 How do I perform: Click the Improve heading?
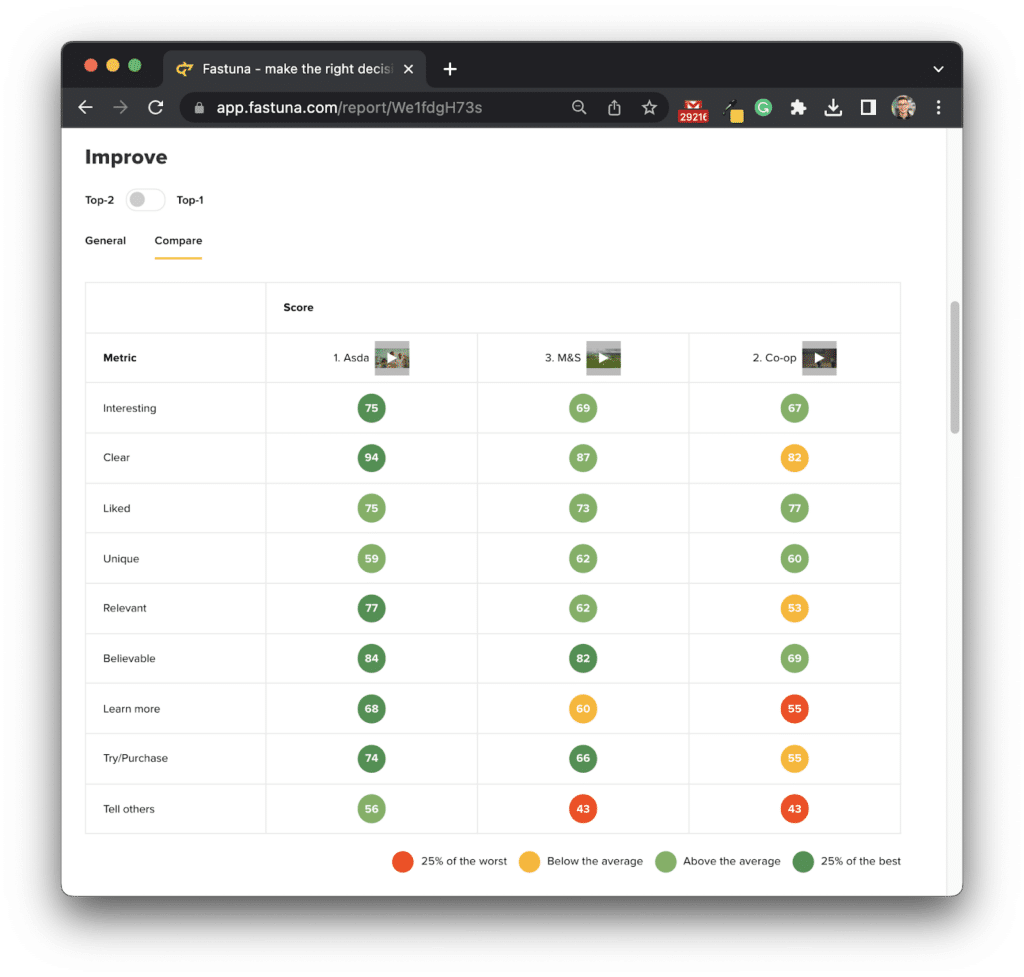[126, 157]
